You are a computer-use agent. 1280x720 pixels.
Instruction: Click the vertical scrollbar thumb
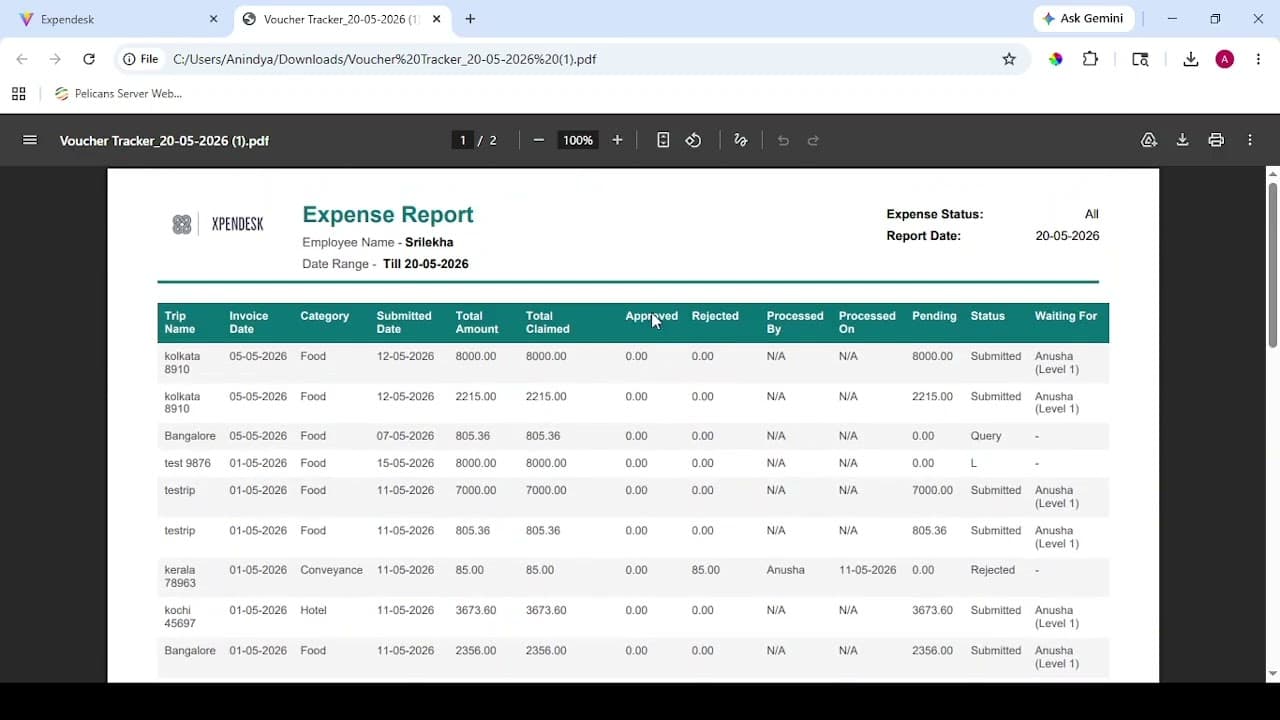click(1272, 265)
